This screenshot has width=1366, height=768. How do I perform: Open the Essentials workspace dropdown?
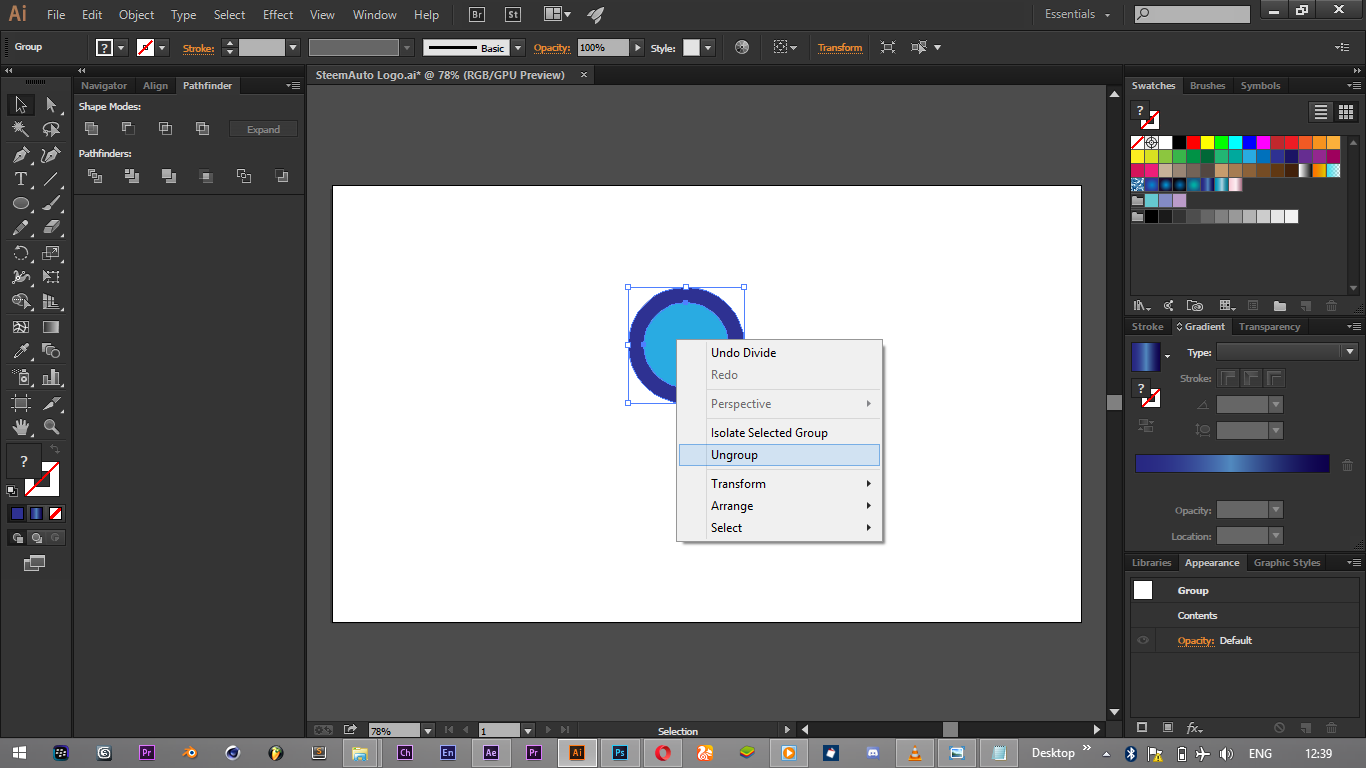coord(1078,15)
